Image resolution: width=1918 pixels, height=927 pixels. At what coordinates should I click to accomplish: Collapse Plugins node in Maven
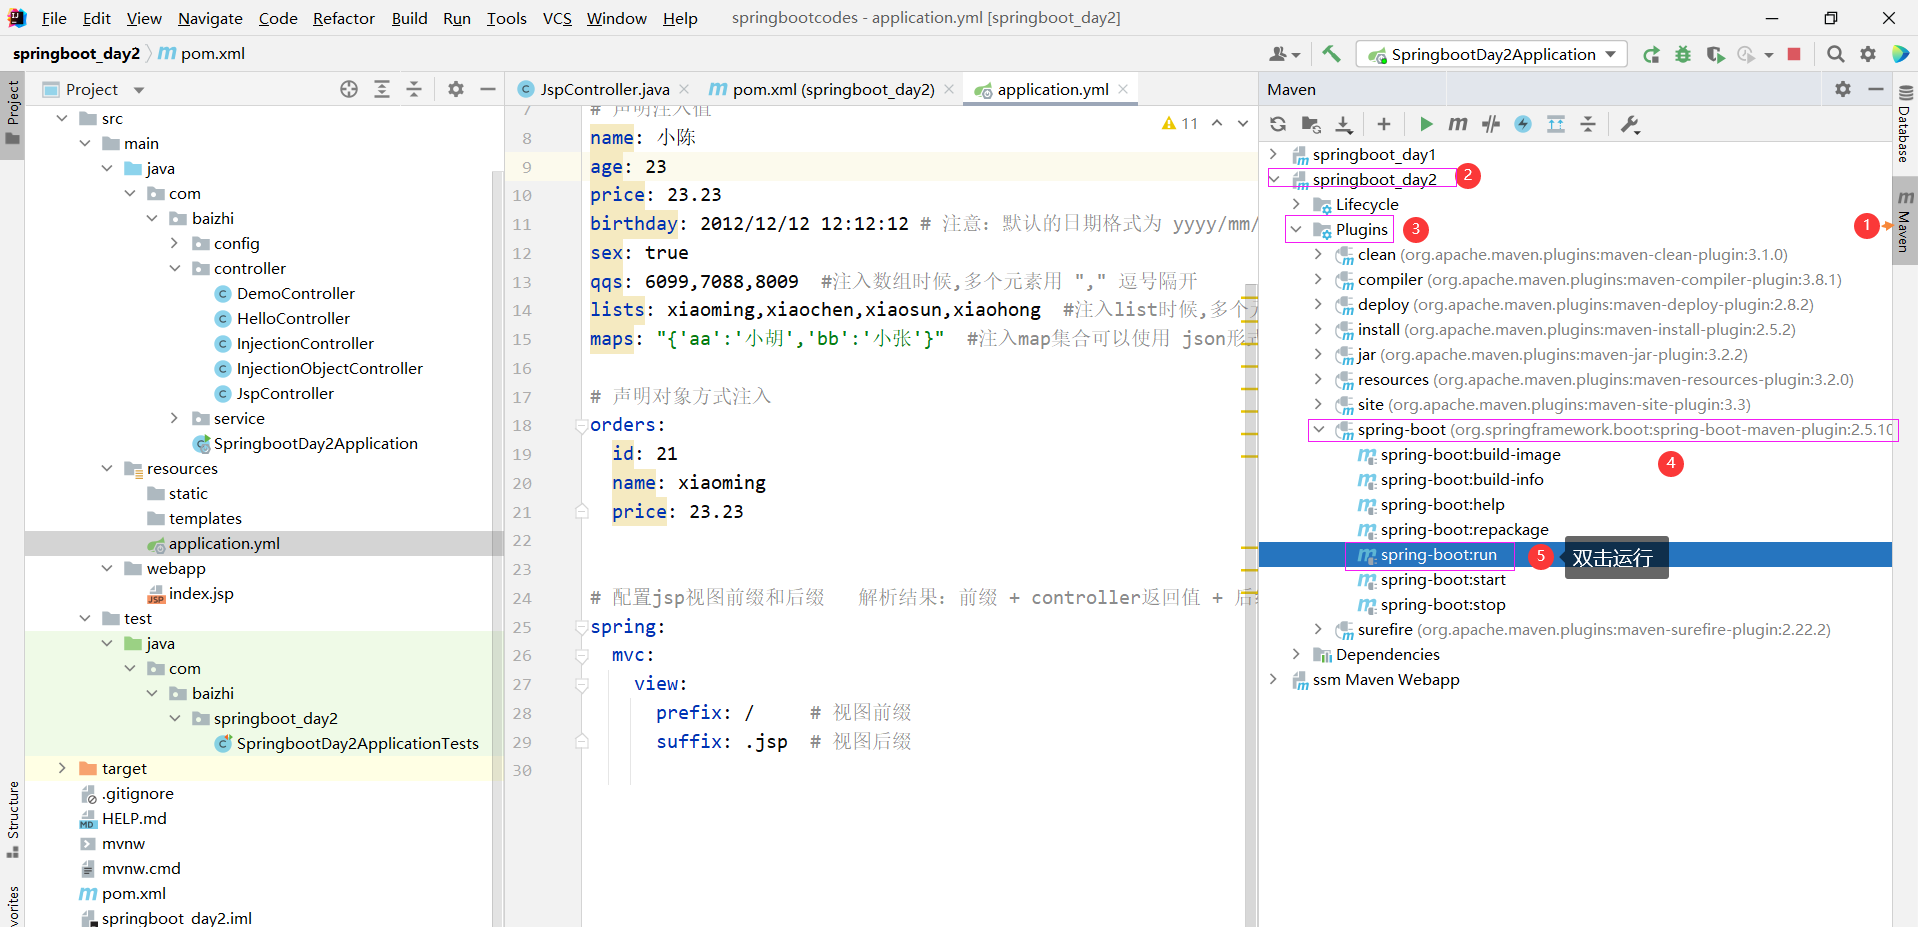[x=1296, y=229]
